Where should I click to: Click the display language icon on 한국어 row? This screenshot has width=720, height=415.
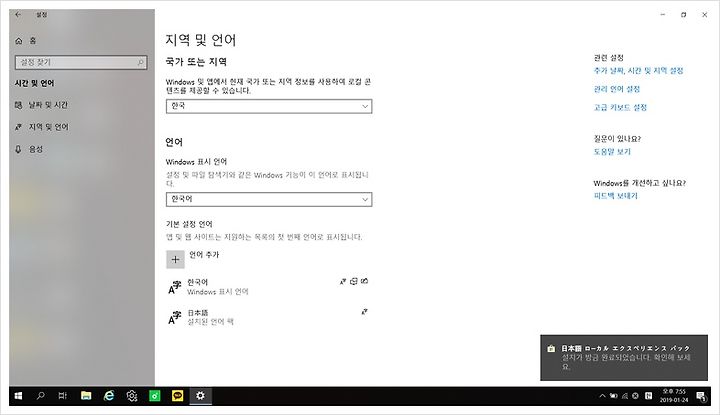click(343, 281)
